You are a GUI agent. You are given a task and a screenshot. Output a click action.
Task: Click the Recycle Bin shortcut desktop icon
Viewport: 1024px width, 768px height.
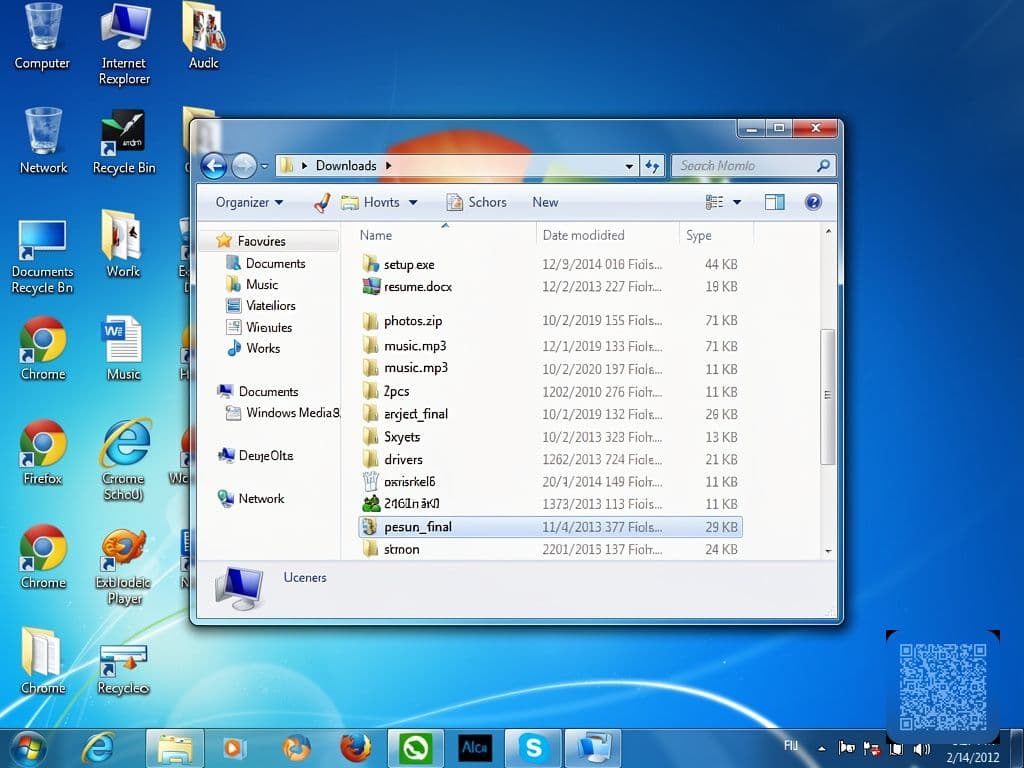[x=124, y=142]
